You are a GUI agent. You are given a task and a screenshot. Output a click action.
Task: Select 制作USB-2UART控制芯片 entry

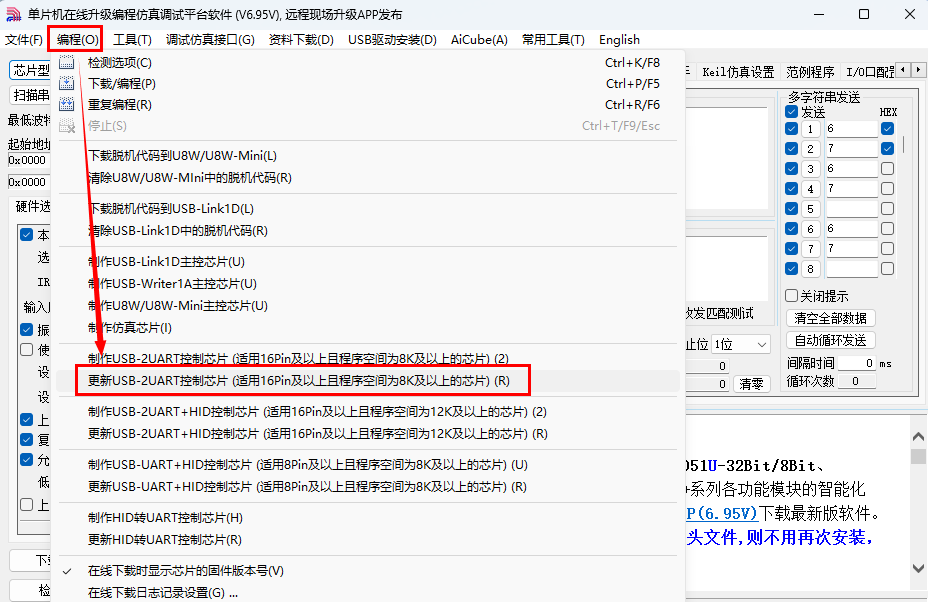coord(368,358)
